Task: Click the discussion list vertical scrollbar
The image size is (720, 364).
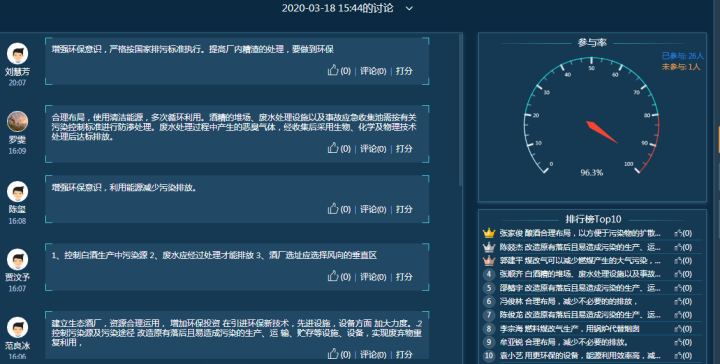Action: pos(461,110)
